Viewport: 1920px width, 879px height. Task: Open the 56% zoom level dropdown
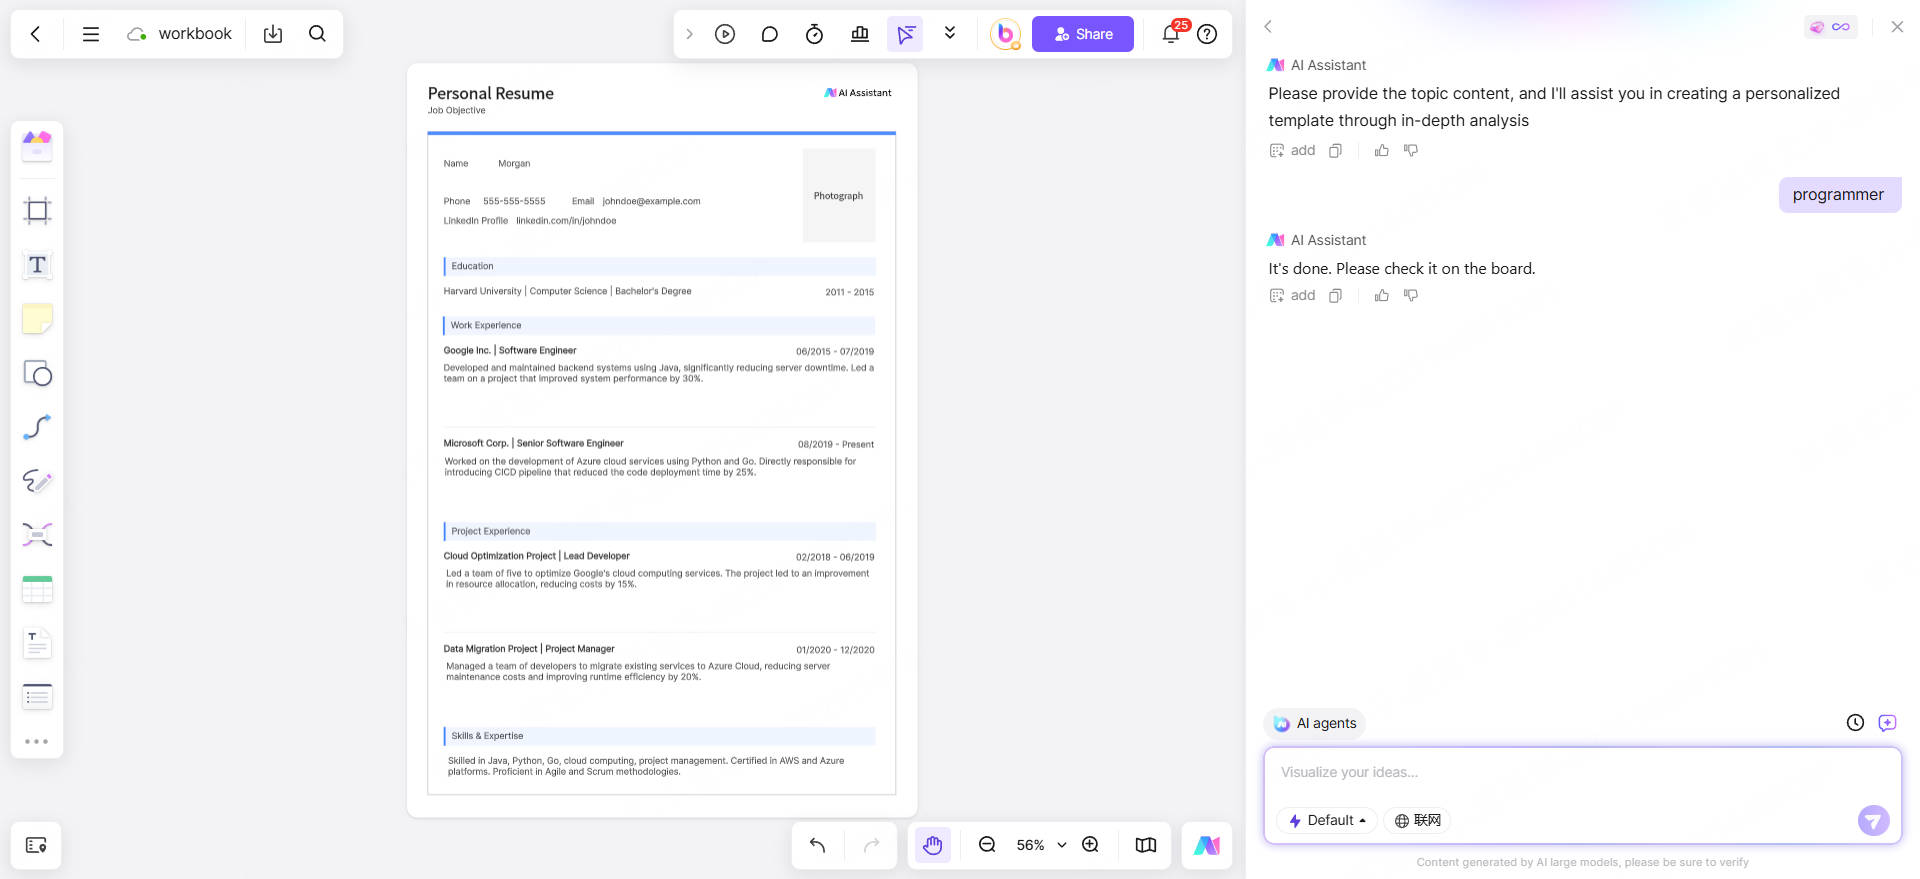click(x=1041, y=845)
